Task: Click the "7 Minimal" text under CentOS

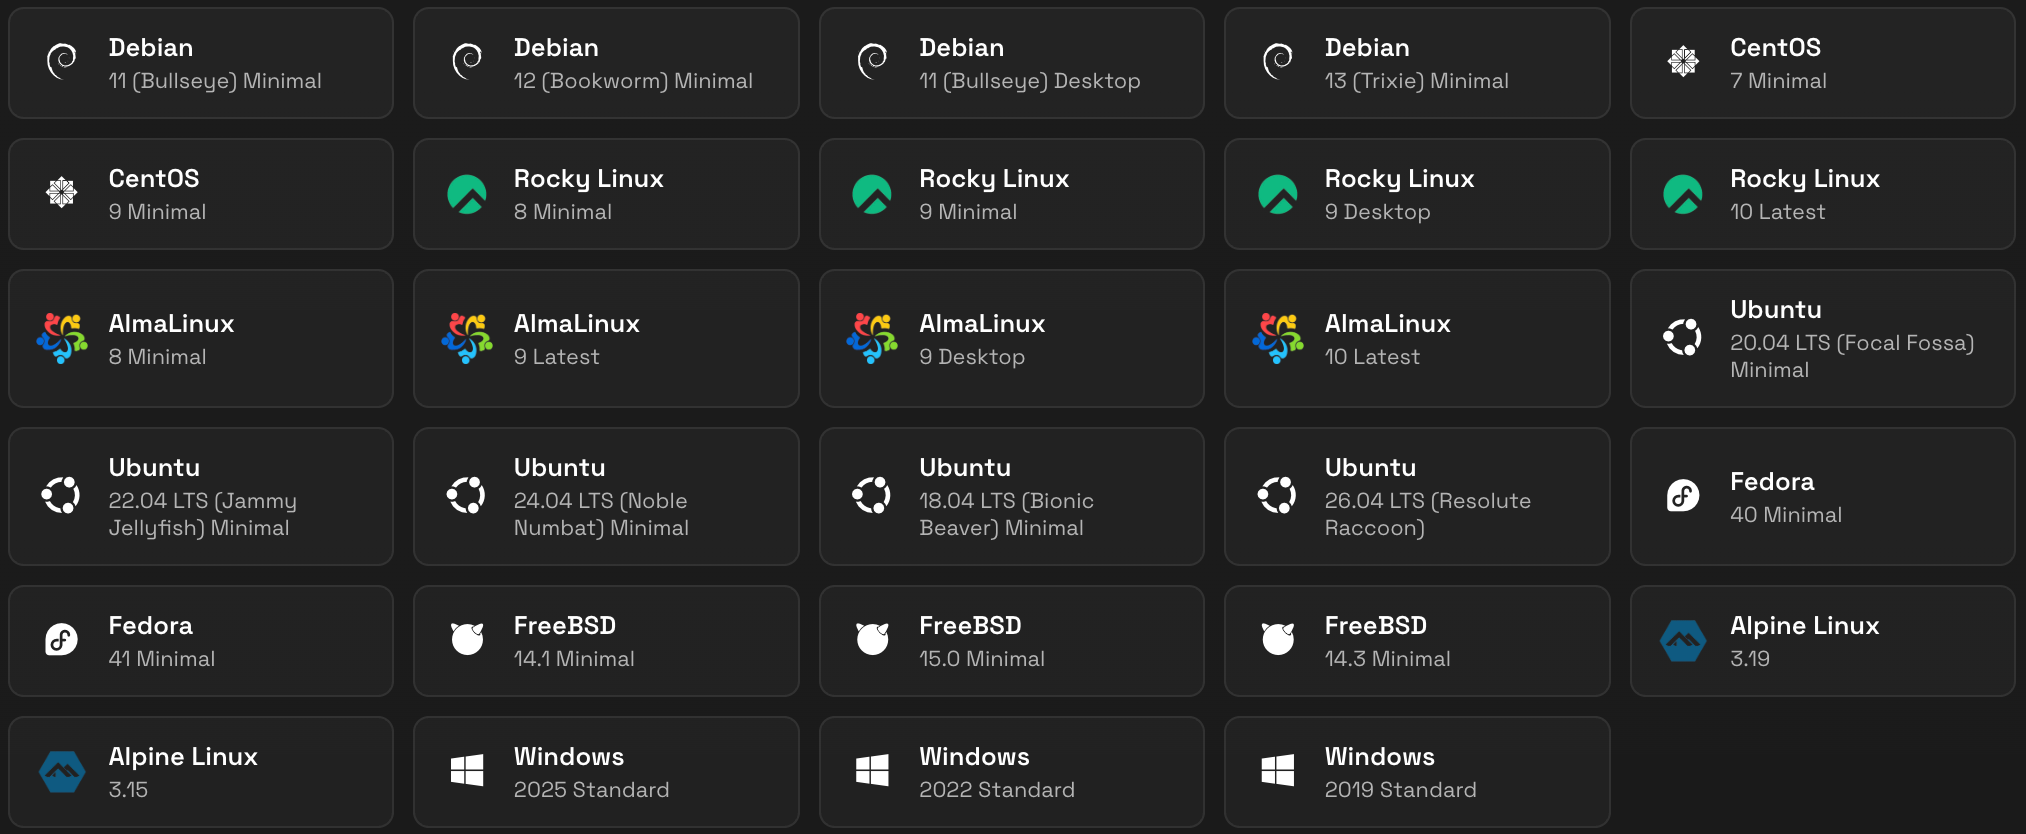Action: 1778,81
